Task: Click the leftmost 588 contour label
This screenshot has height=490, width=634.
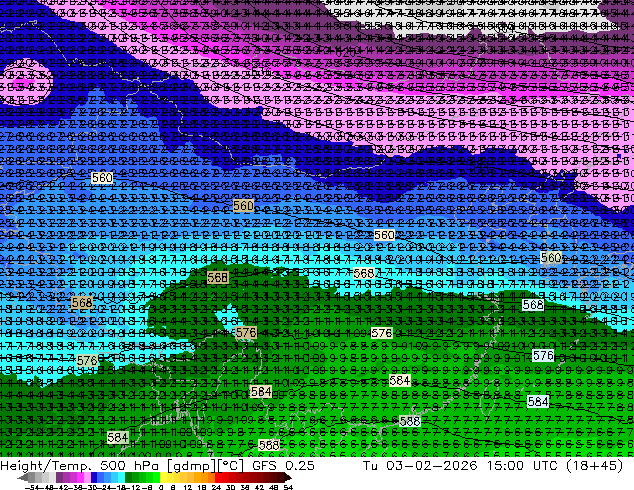Action: pos(269,446)
